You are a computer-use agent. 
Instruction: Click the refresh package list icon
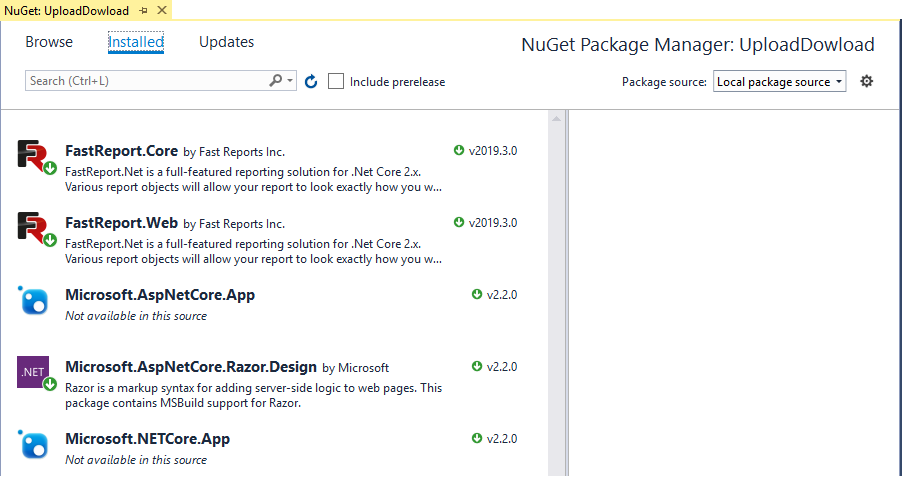[x=311, y=82]
